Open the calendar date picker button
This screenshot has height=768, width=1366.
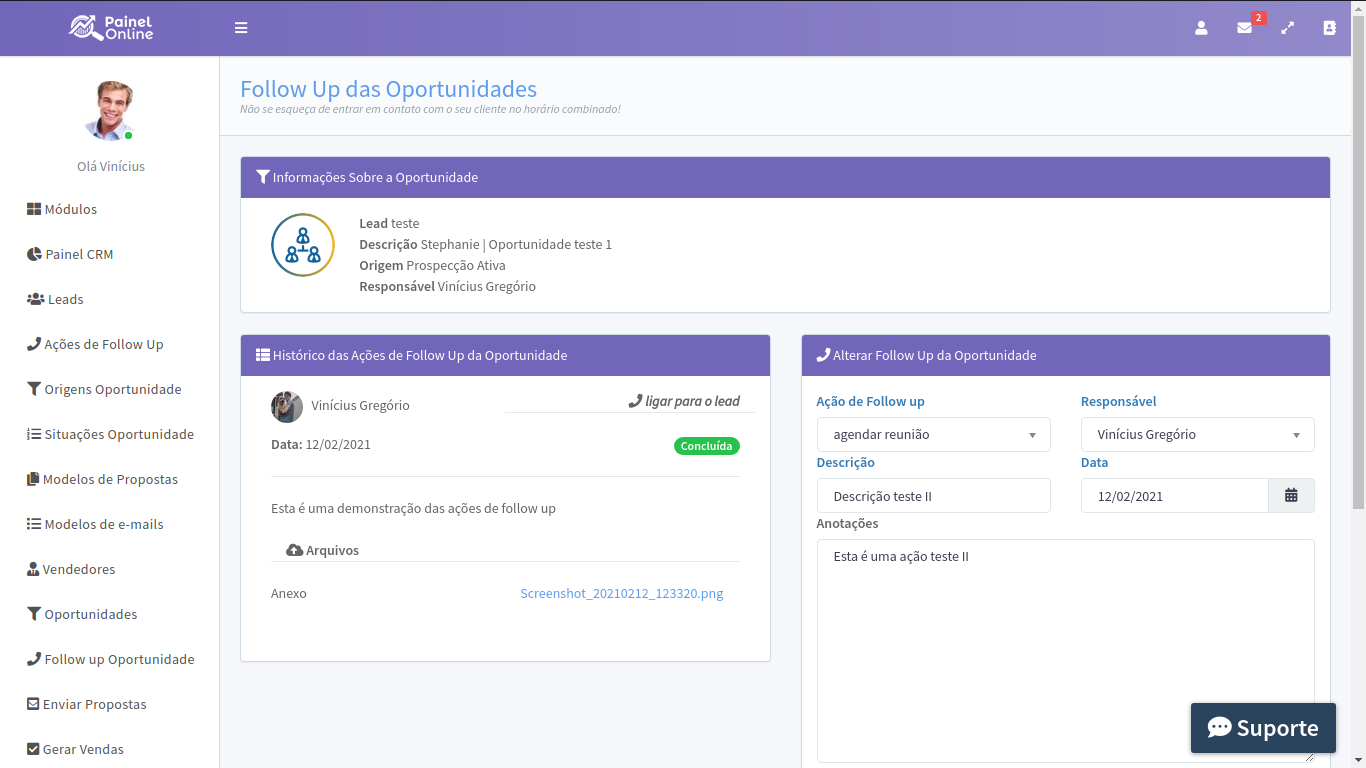[x=1292, y=496]
